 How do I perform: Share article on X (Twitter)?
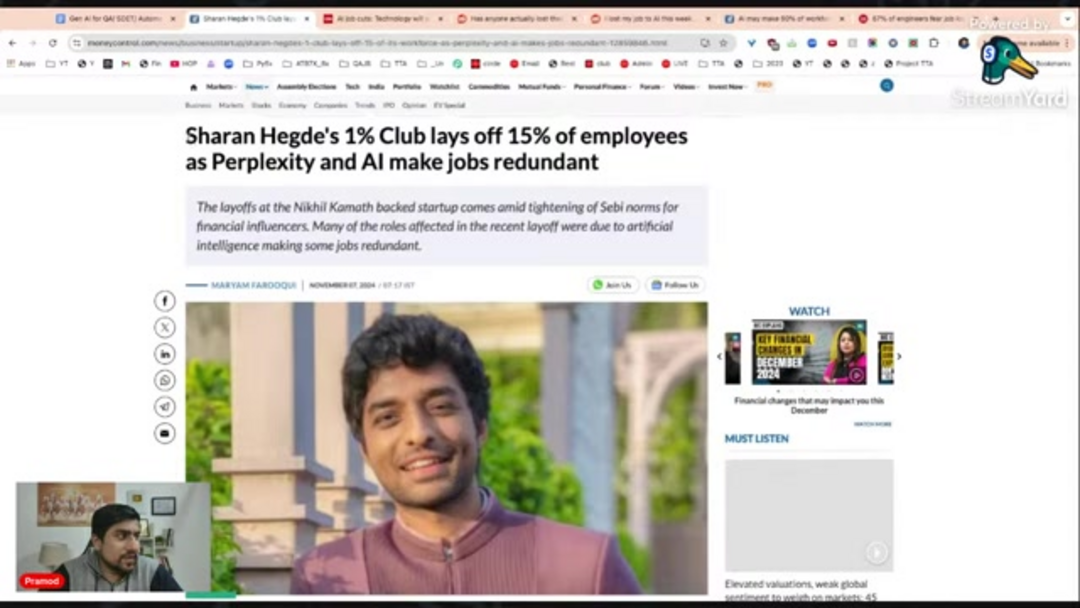pos(165,327)
